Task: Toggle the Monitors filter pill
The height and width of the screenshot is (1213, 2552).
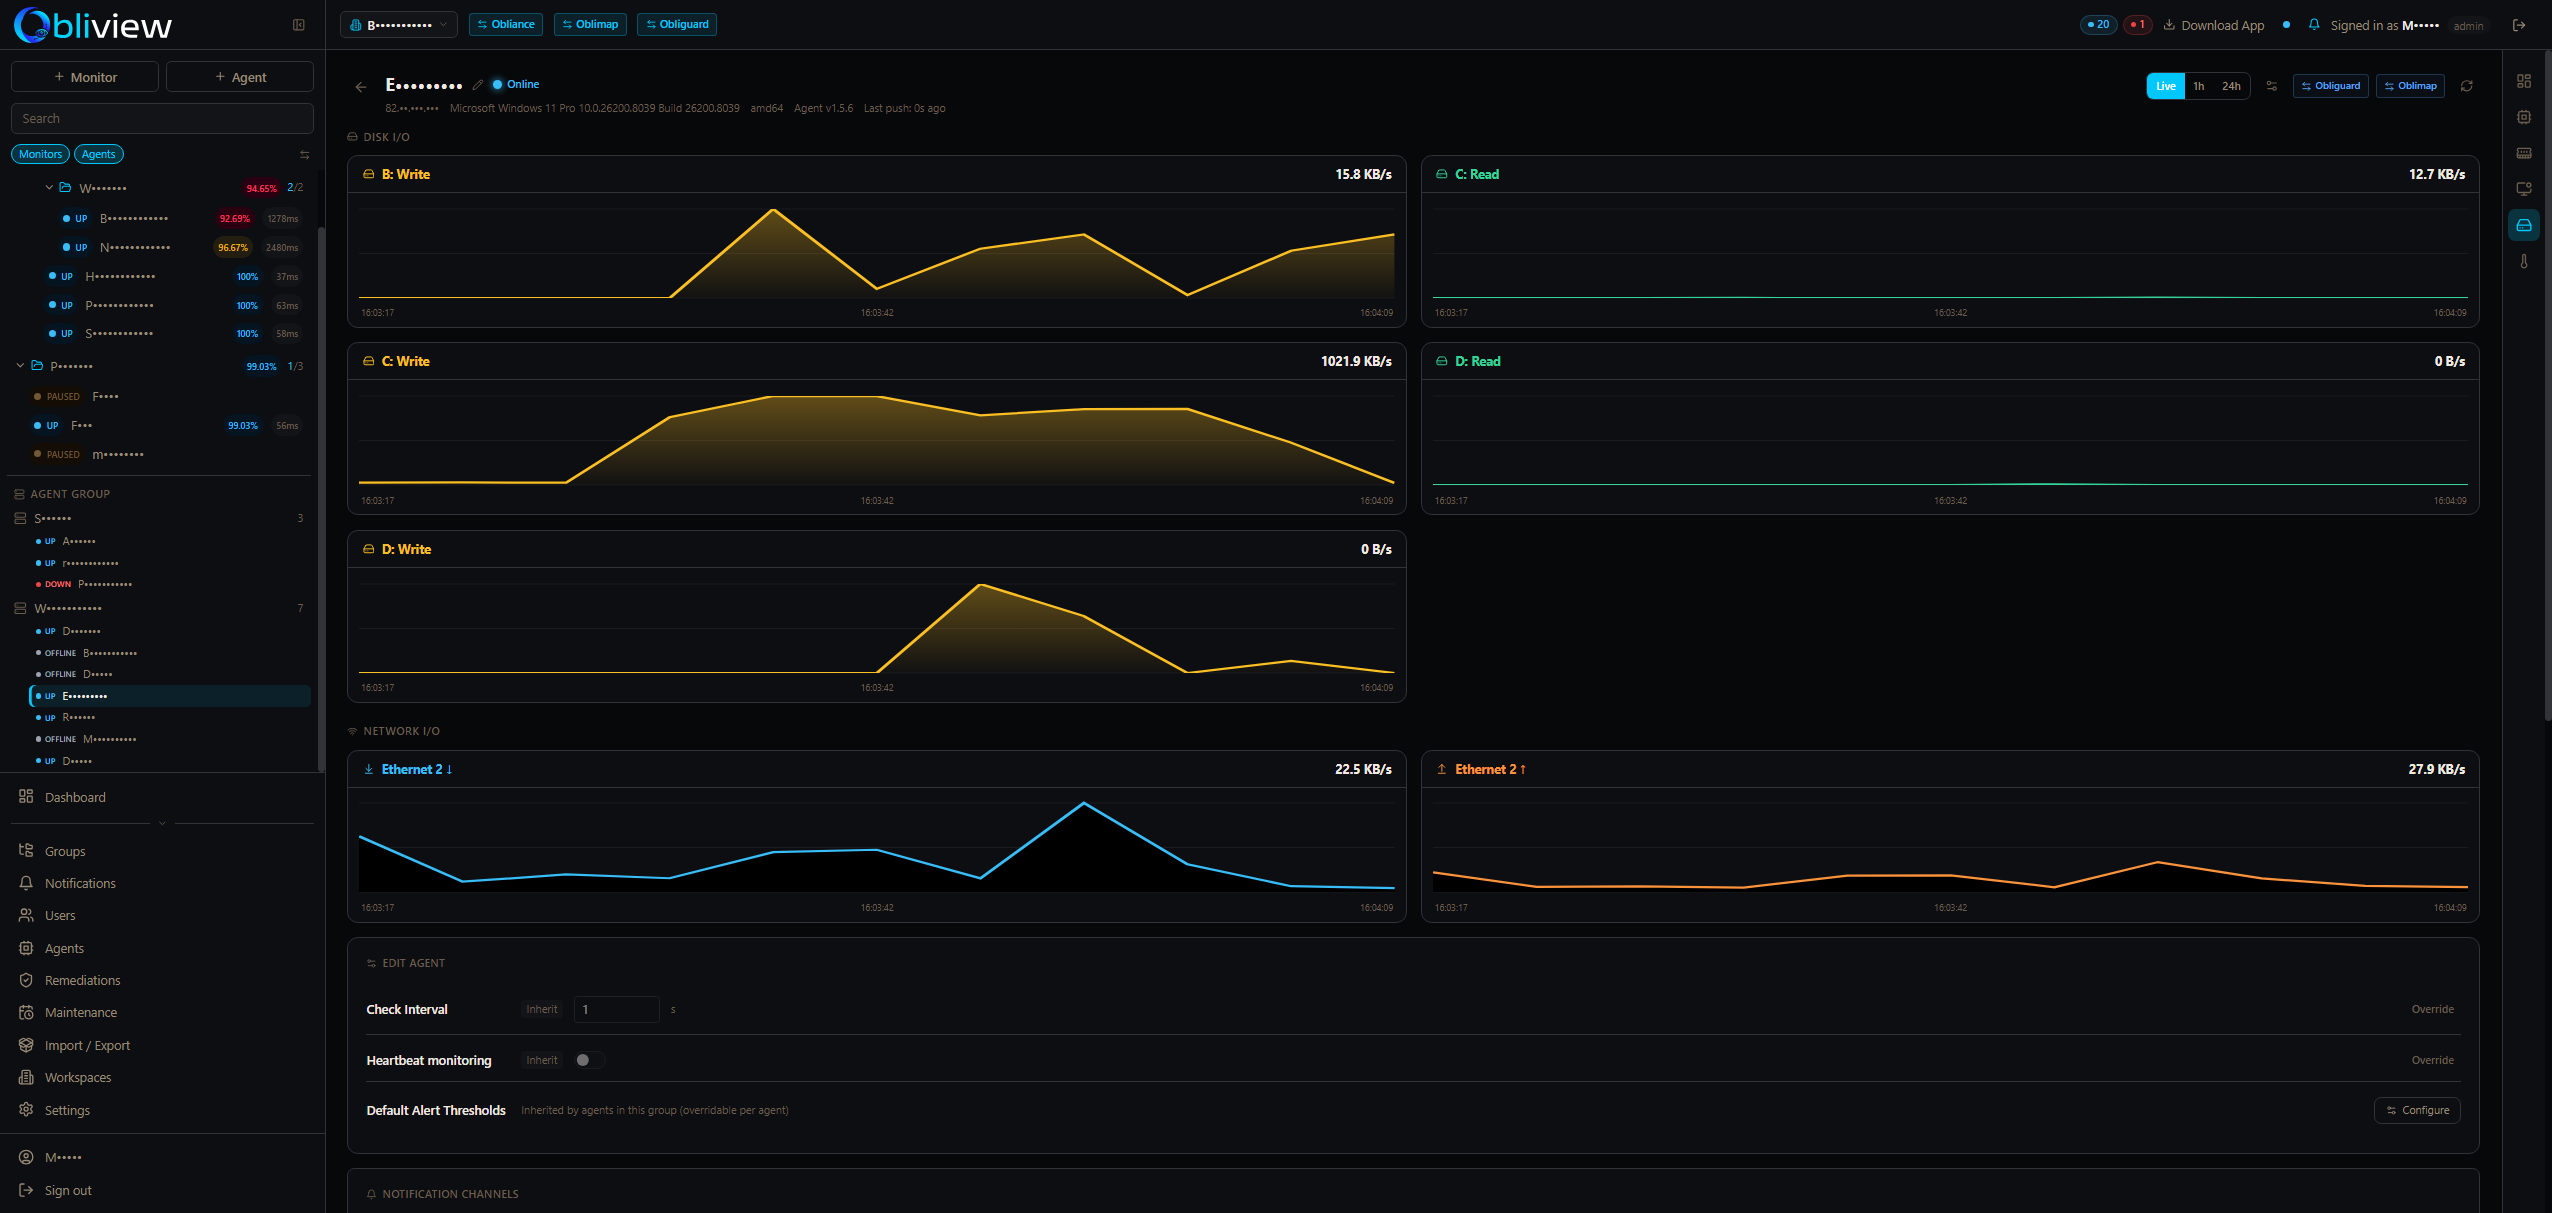Action: (40, 153)
